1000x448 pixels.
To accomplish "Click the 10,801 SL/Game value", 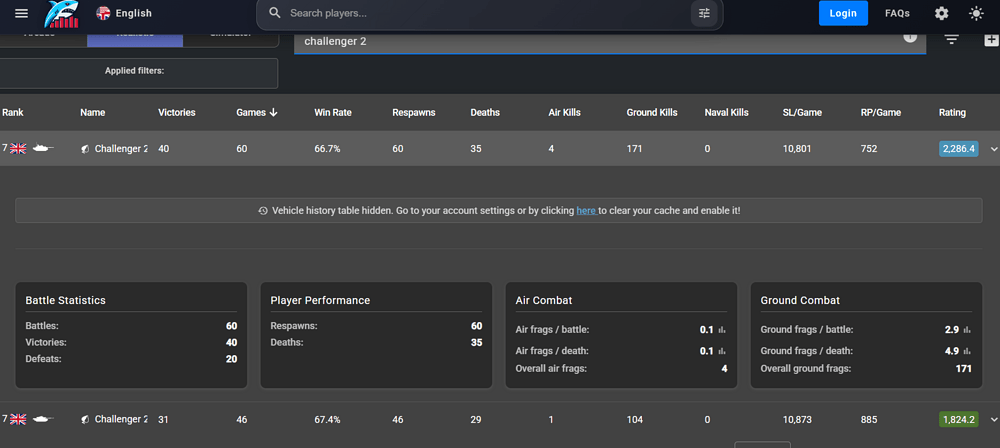I will [797, 149].
